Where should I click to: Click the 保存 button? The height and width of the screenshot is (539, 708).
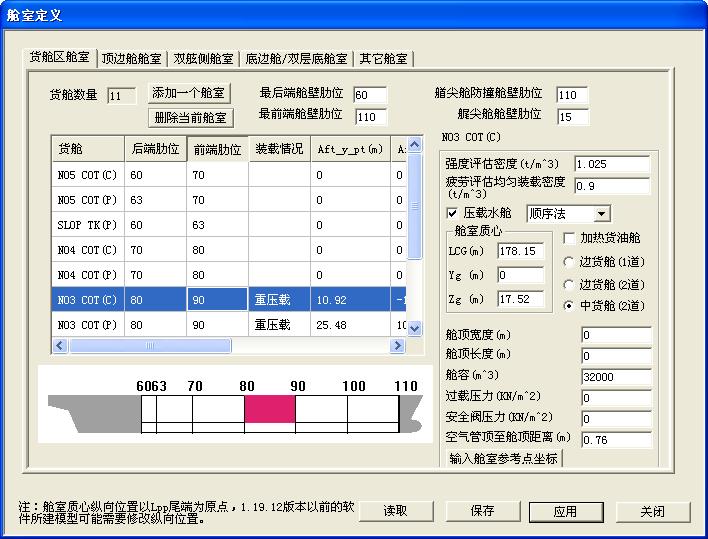point(482,511)
